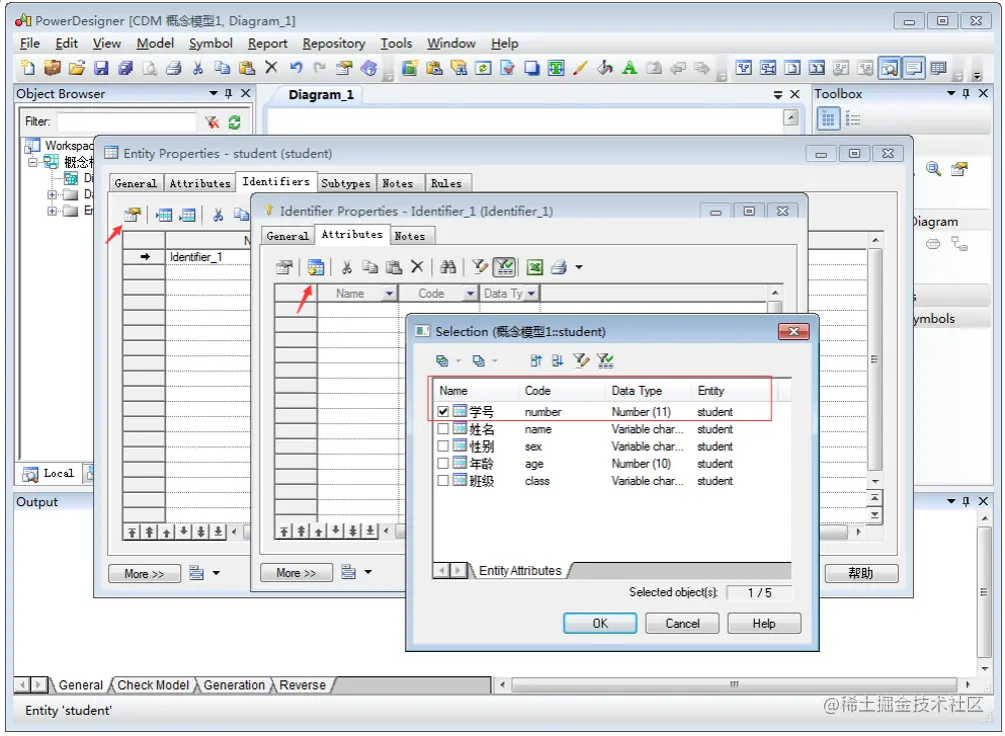Switch to Check Model tab in Output
This screenshot has height=736, width=1005.
(x=153, y=685)
